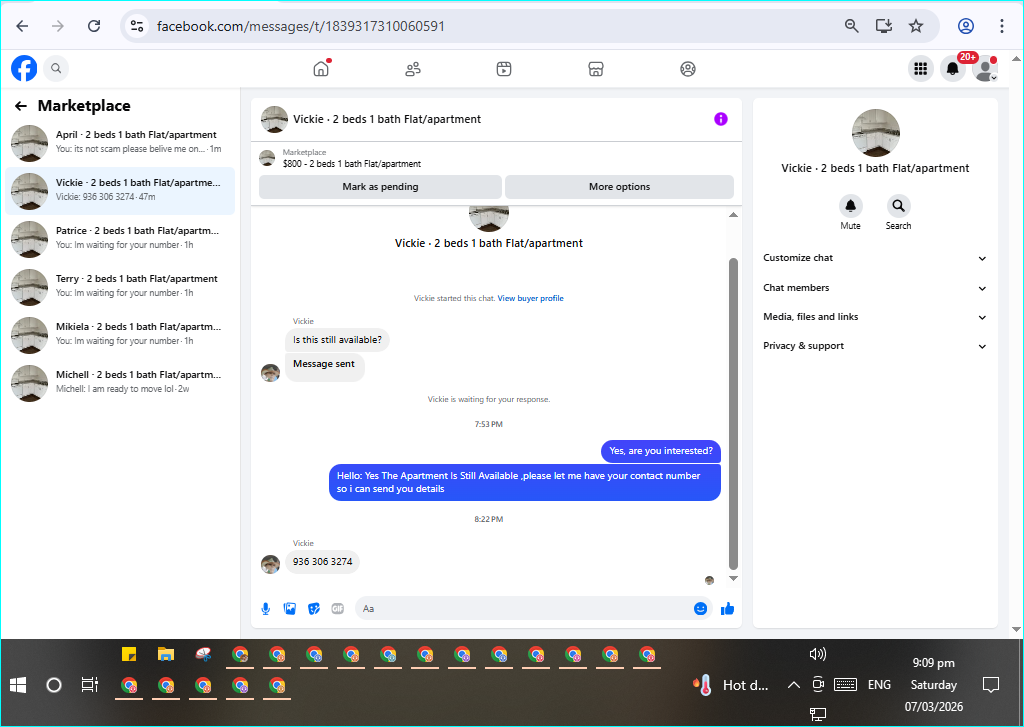Click the Mark as pending button
This screenshot has width=1024, height=727.
tap(380, 187)
